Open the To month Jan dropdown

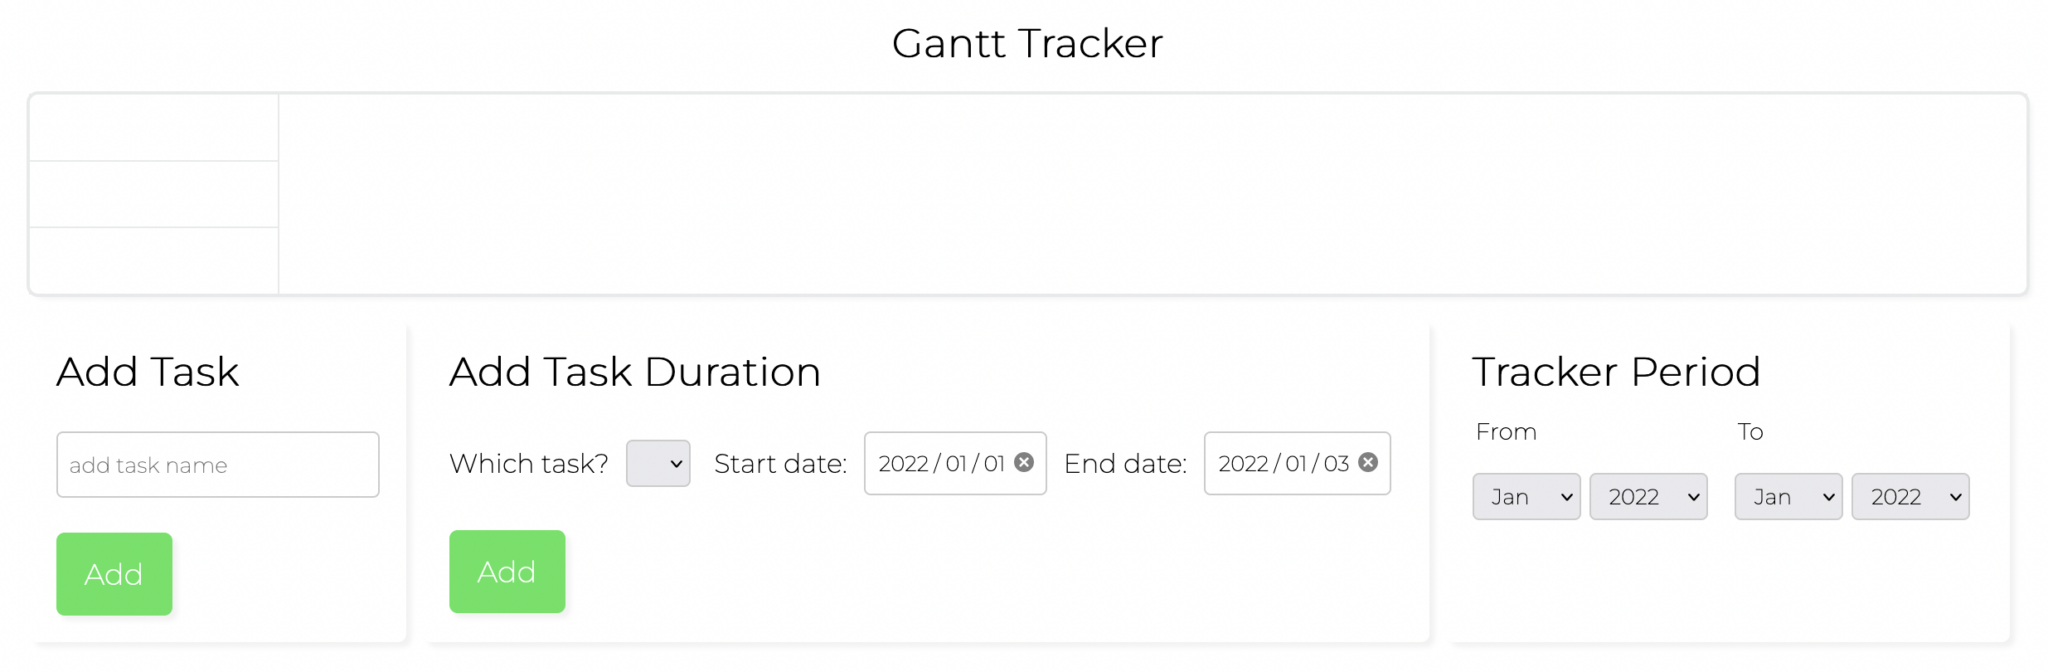pos(1788,497)
